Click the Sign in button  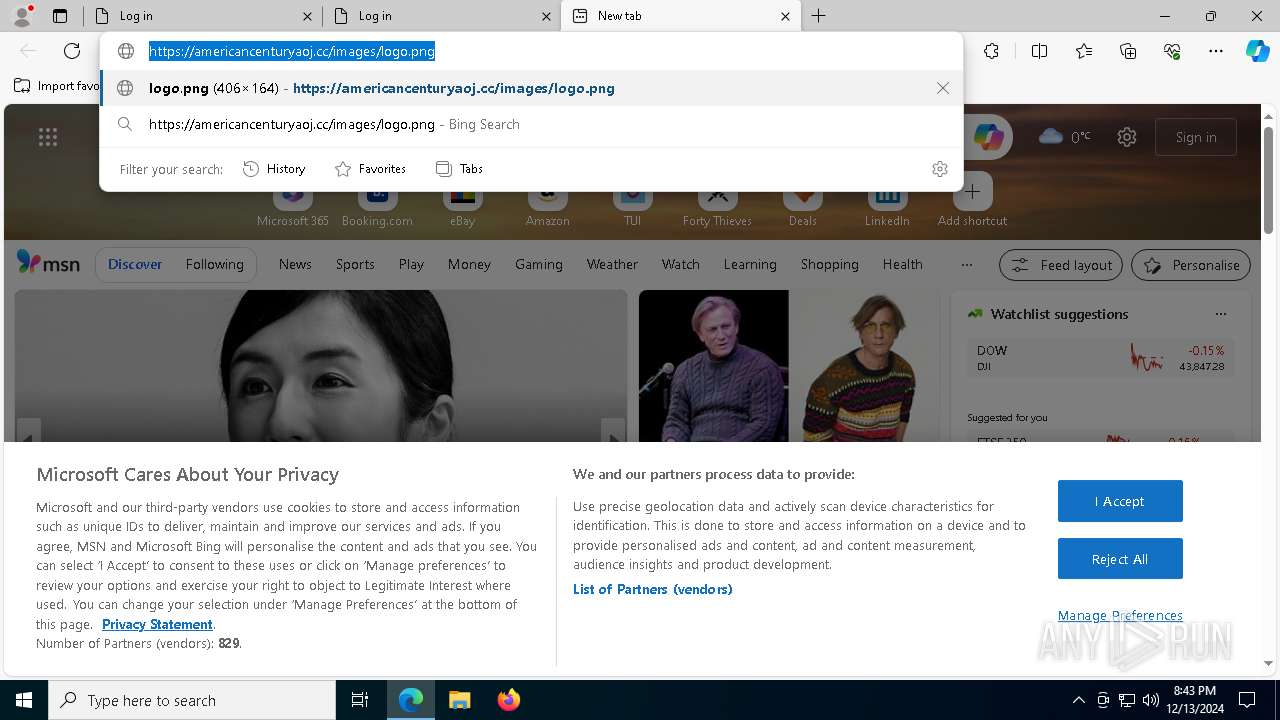pos(1196,137)
